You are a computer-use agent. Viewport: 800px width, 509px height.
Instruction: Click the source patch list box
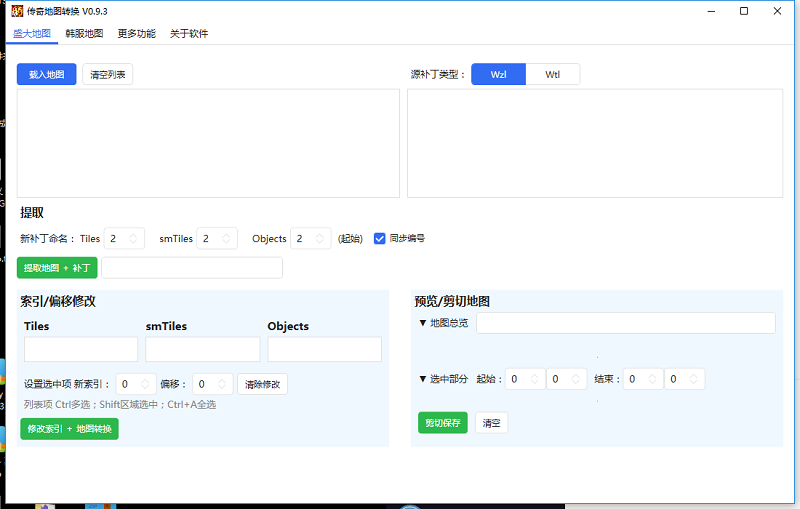595,143
